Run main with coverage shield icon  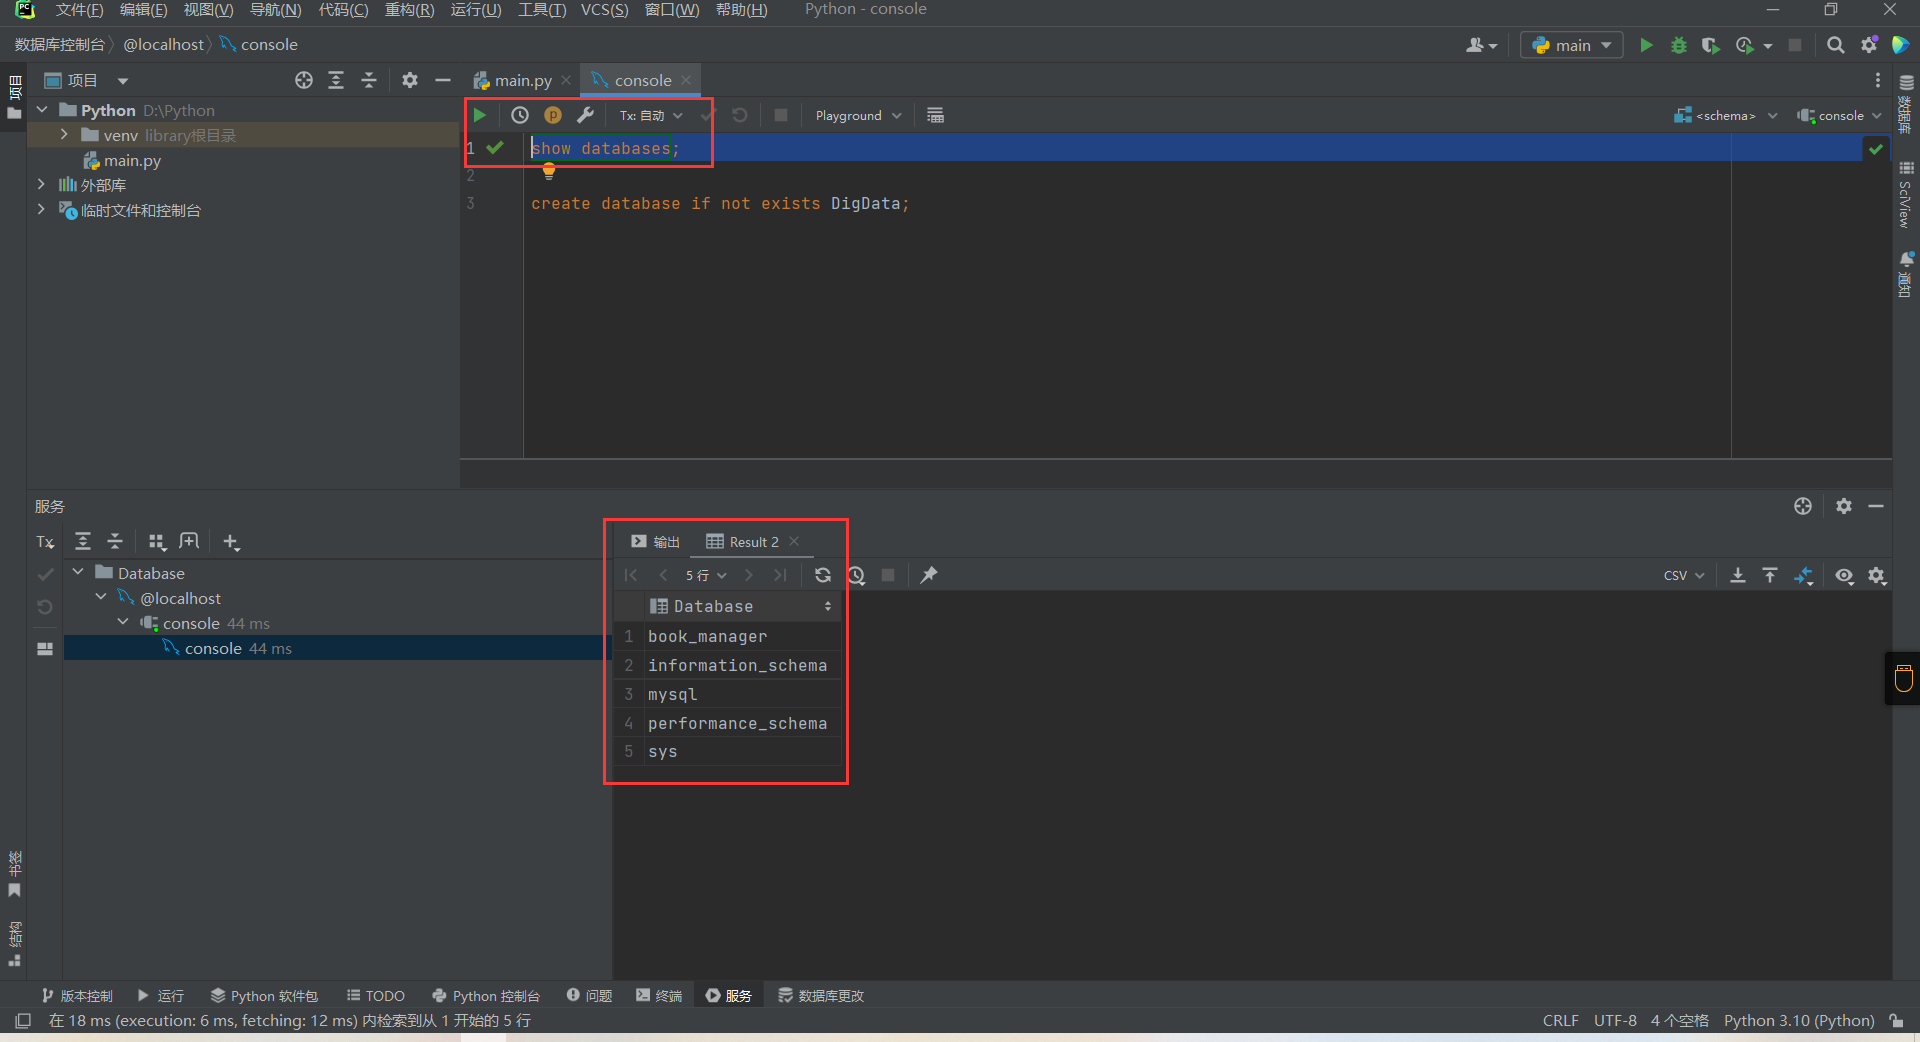tap(1711, 45)
